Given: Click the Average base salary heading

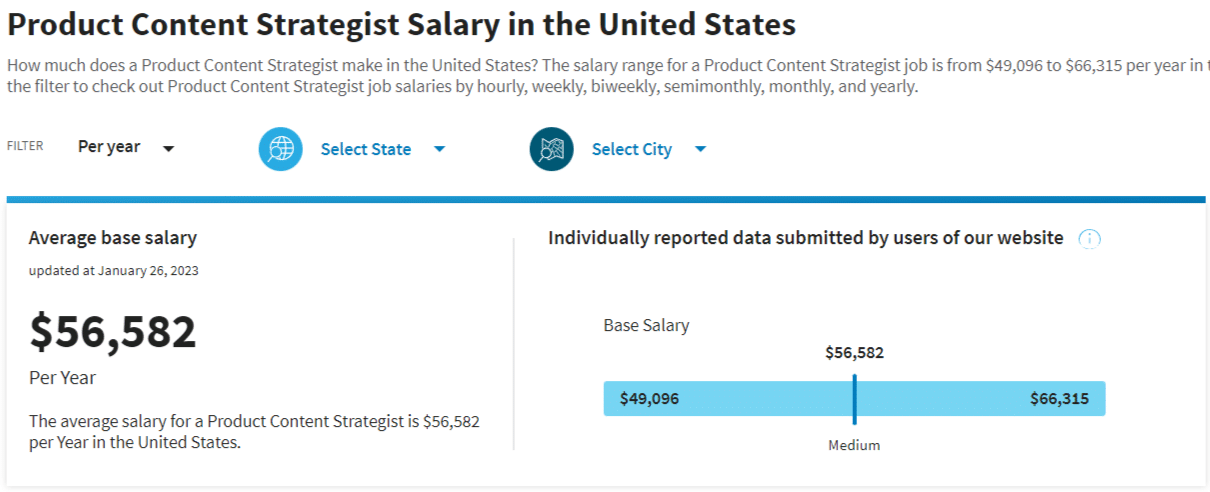Looking at the screenshot, I should 112,238.
